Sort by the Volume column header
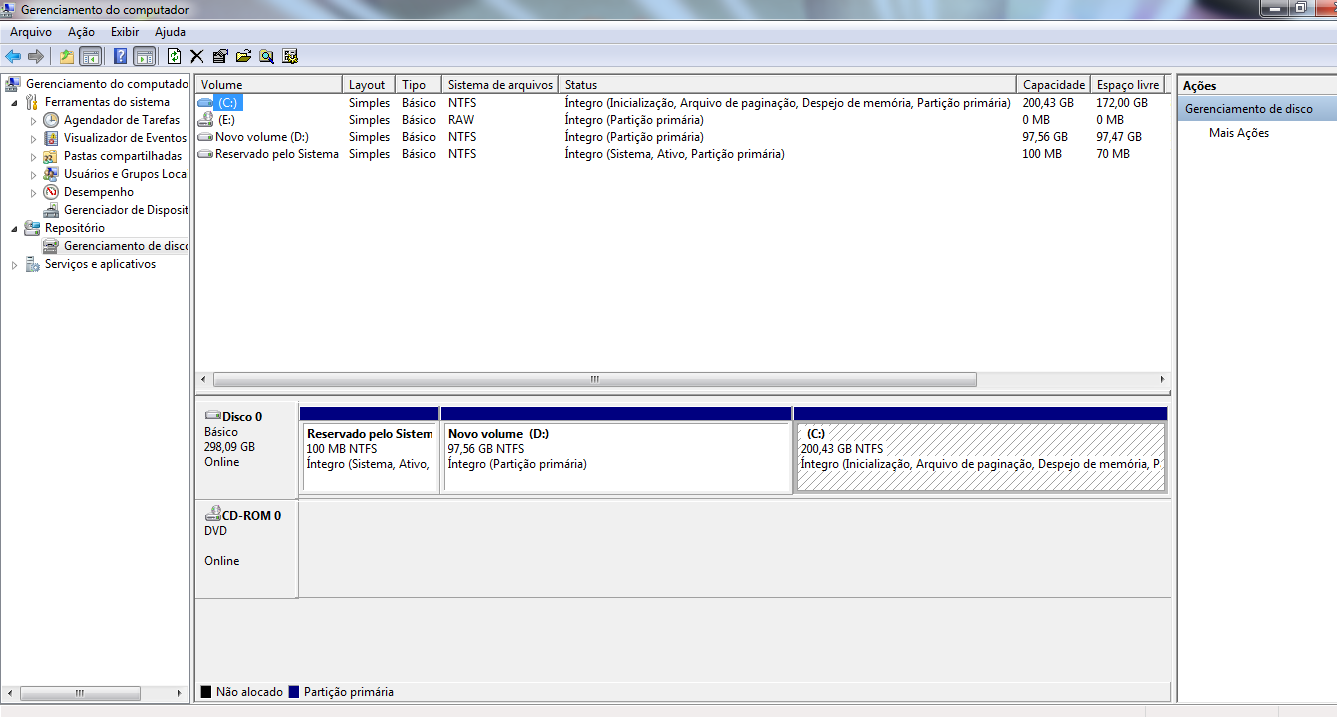The image size is (1337, 717). pos(268,85)
